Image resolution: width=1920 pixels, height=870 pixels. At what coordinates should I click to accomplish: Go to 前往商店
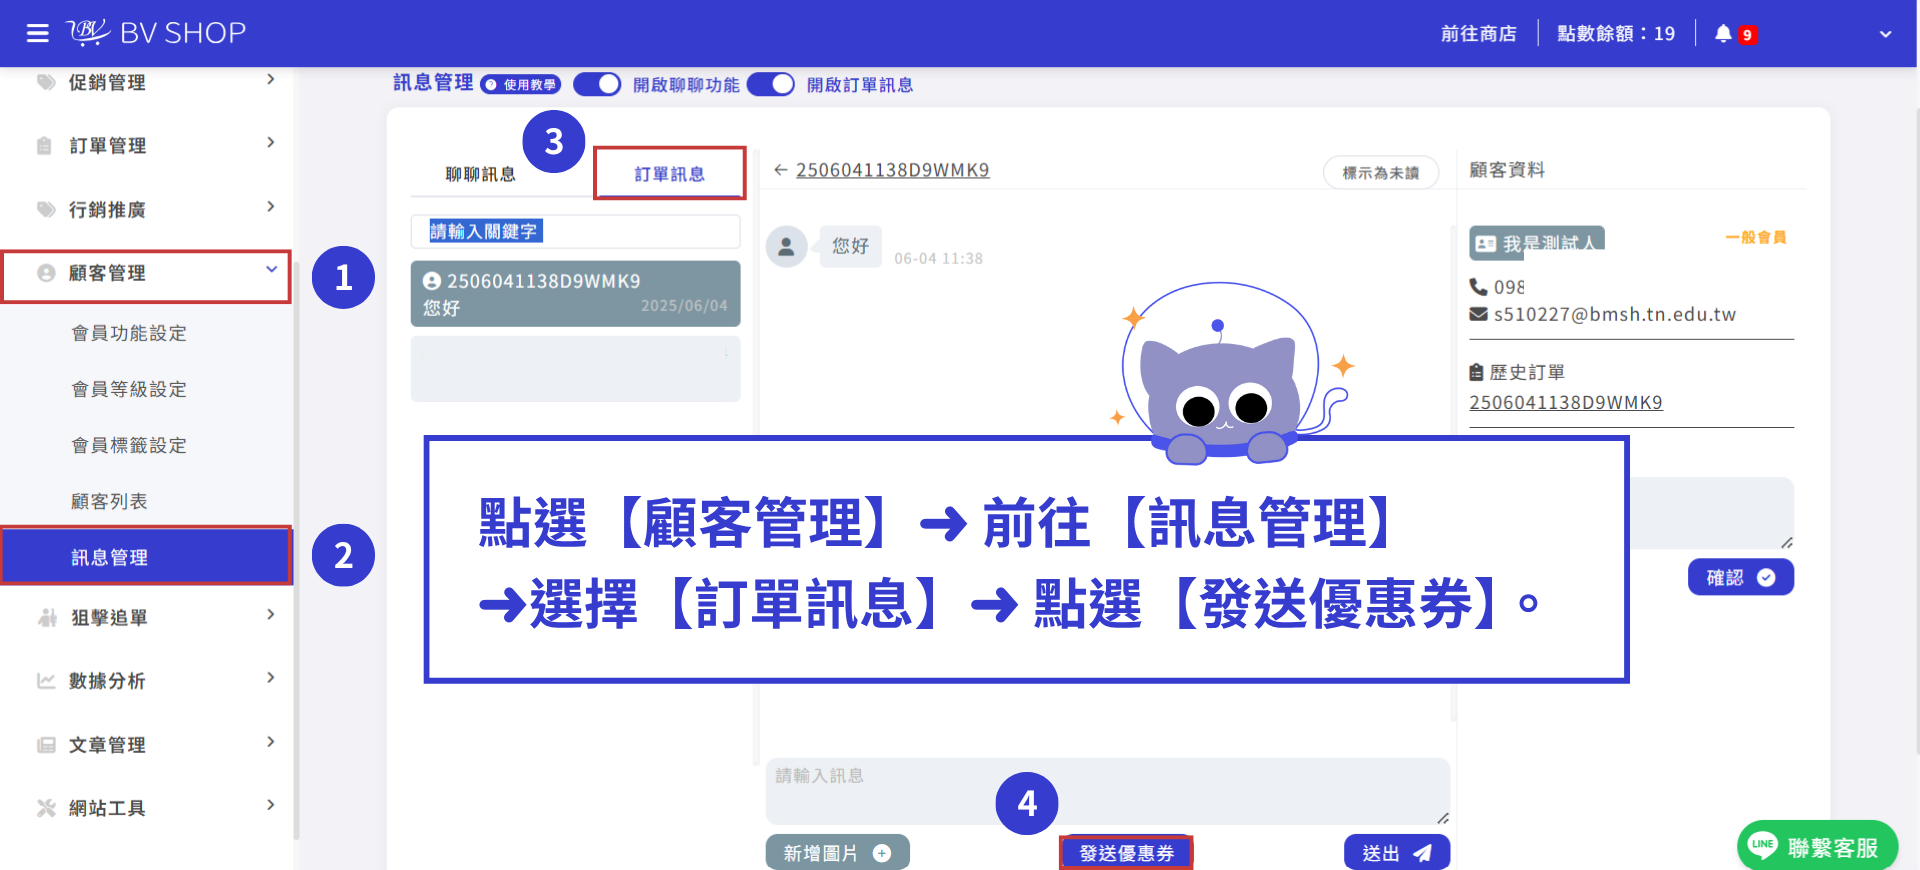tap(1478, 34)
